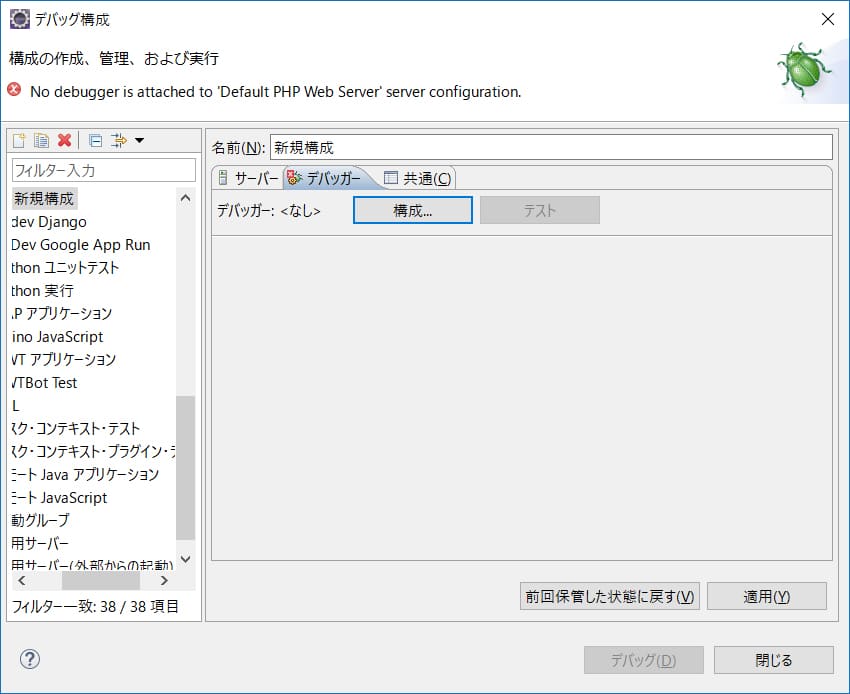Collapse all configurations in the tree
This screenshot has height=694, width=850.
(95, 140)
